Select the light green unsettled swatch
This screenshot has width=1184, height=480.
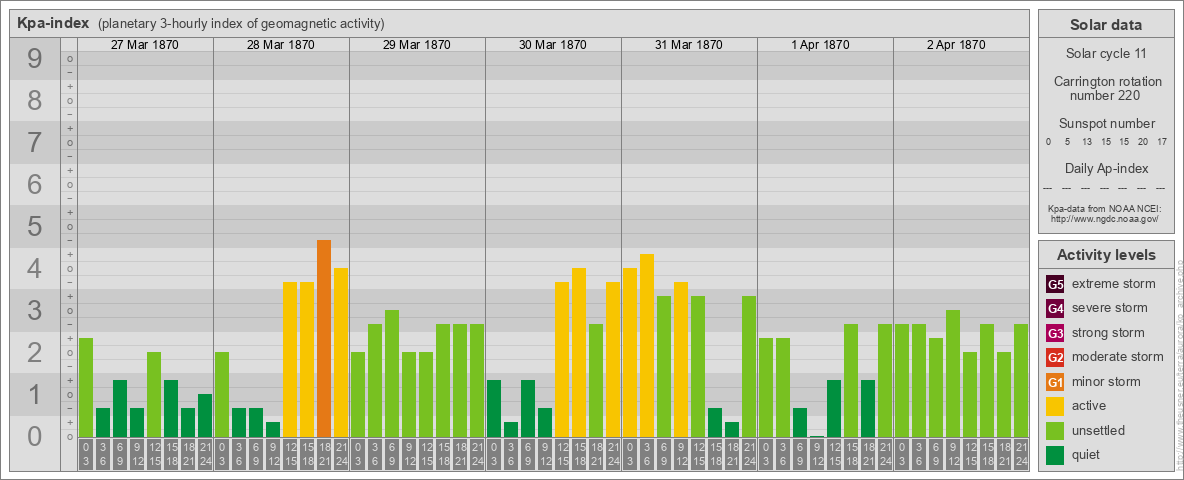[x=1055, y=430]
